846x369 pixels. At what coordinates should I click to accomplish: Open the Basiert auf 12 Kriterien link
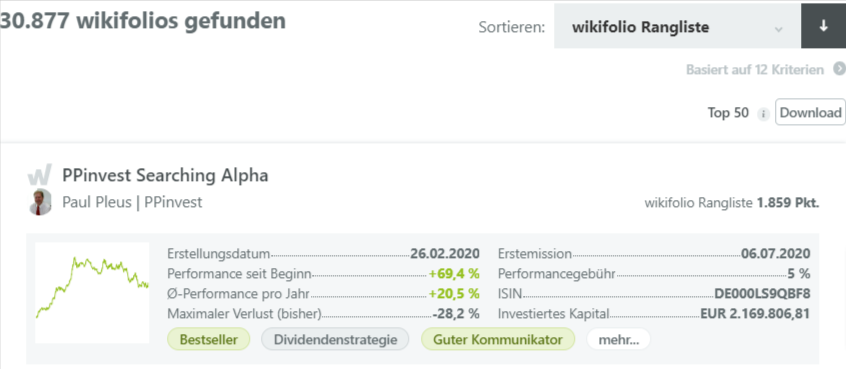pyautogui.click(x=755, y=70)
